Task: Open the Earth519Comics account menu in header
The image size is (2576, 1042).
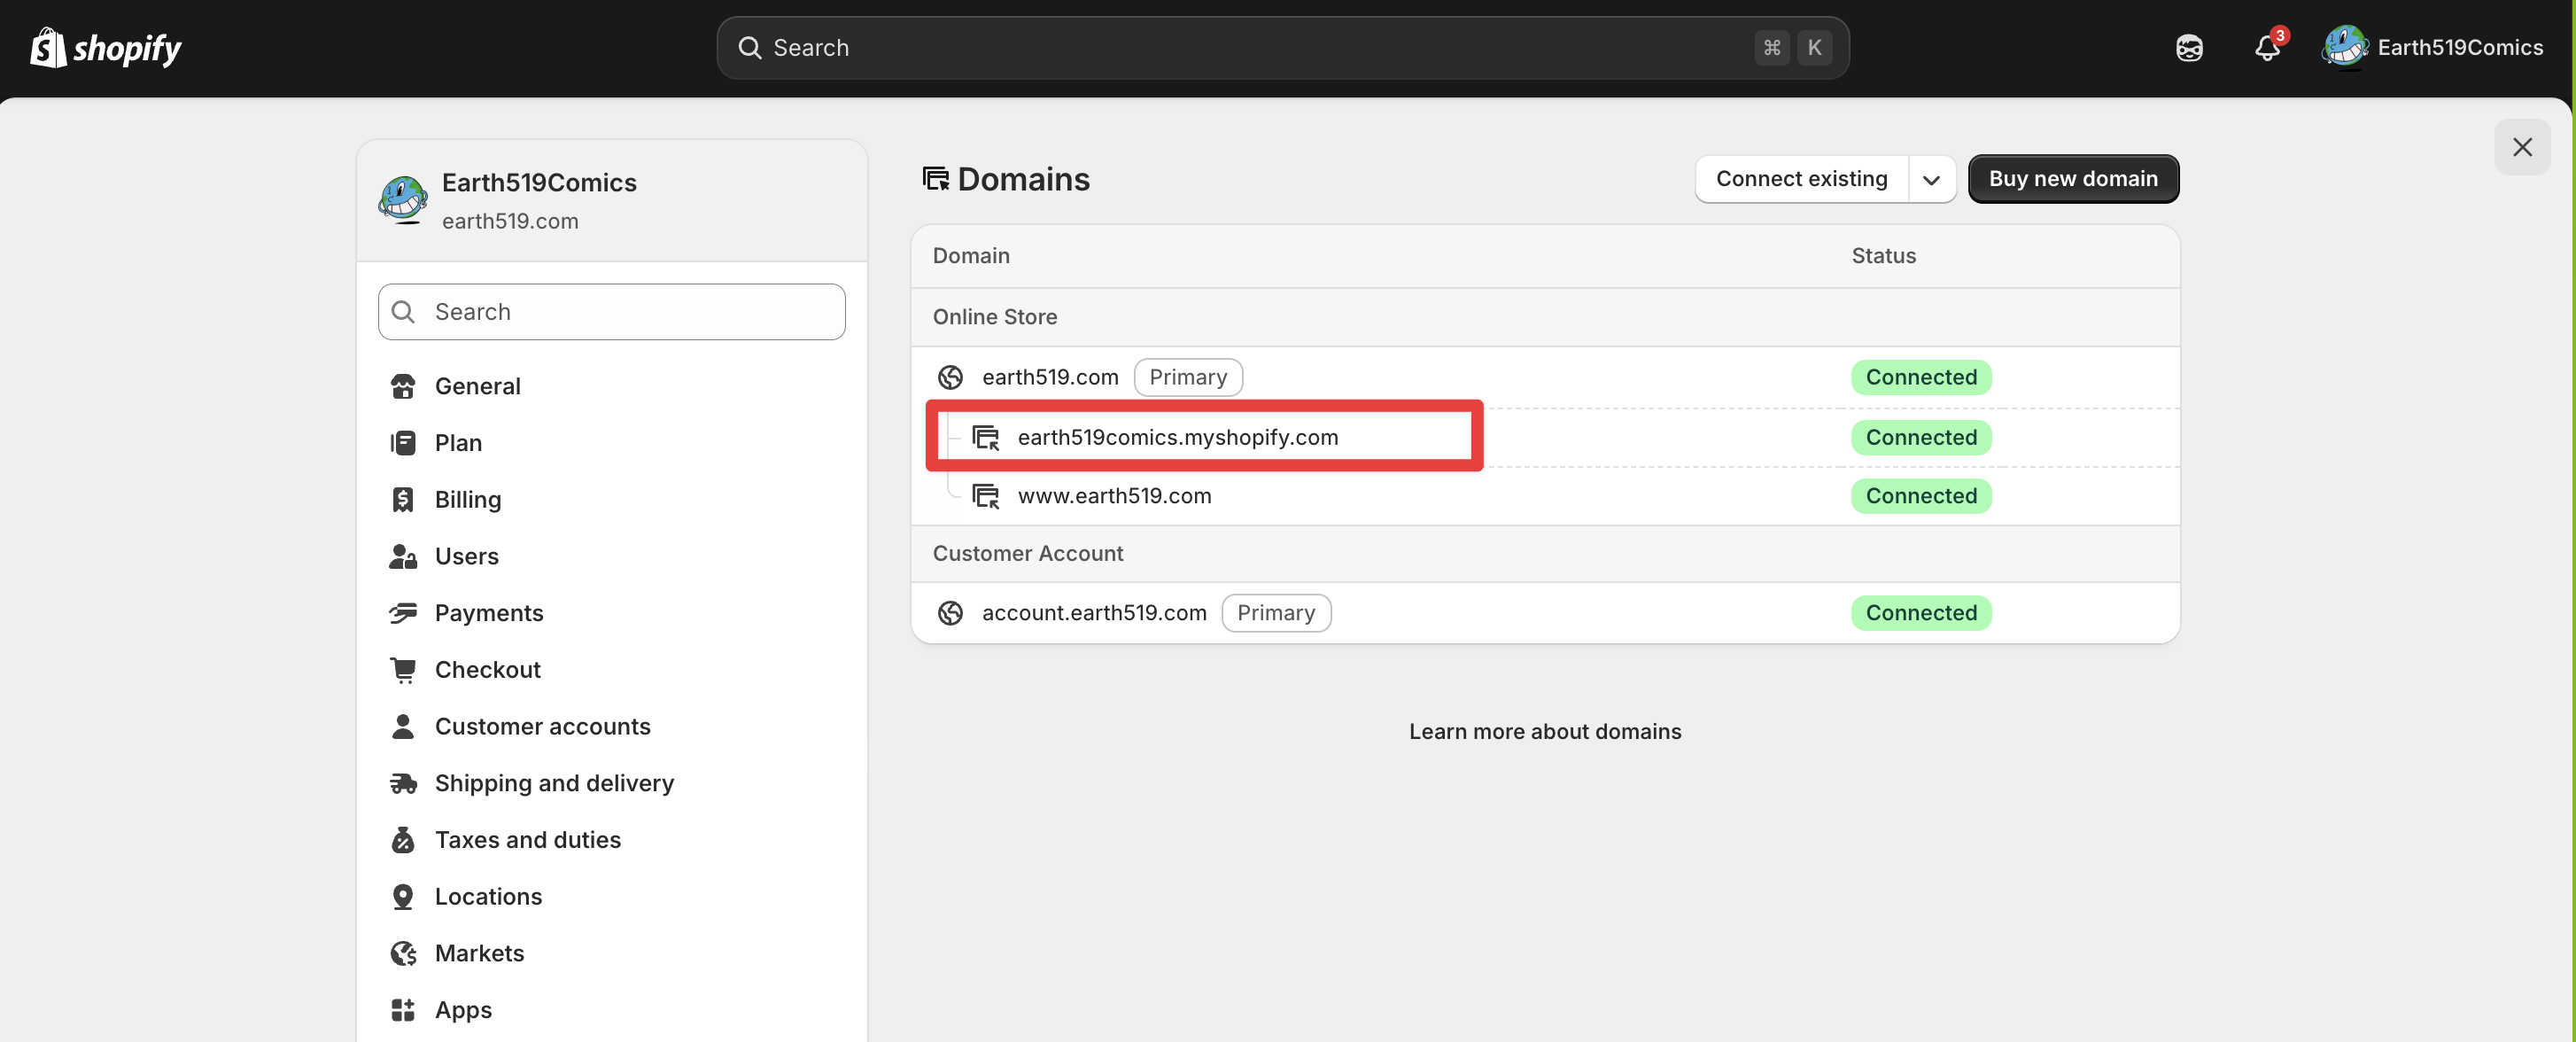Action: pyautogui.click(x=2432, y=47)
